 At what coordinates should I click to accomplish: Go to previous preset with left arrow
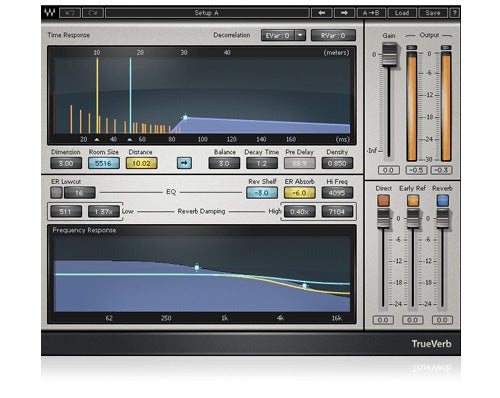322,13
